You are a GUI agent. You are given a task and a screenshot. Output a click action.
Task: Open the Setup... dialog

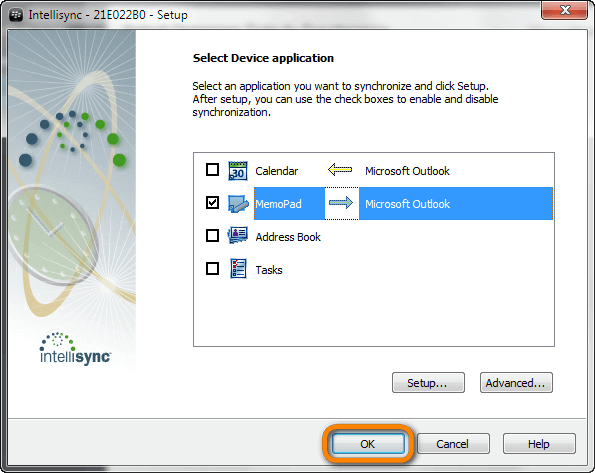pos(428,383)
